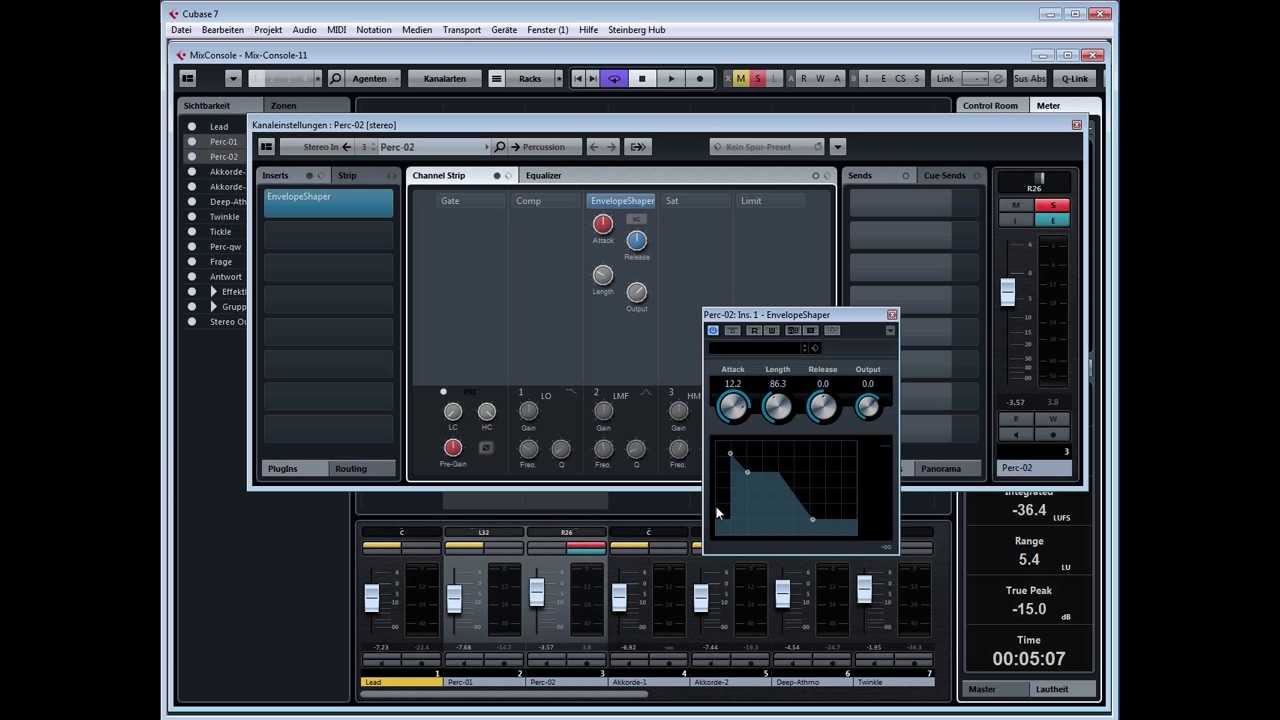Switch to Control Room tab

pyautogui.click(x=990, y=105)
